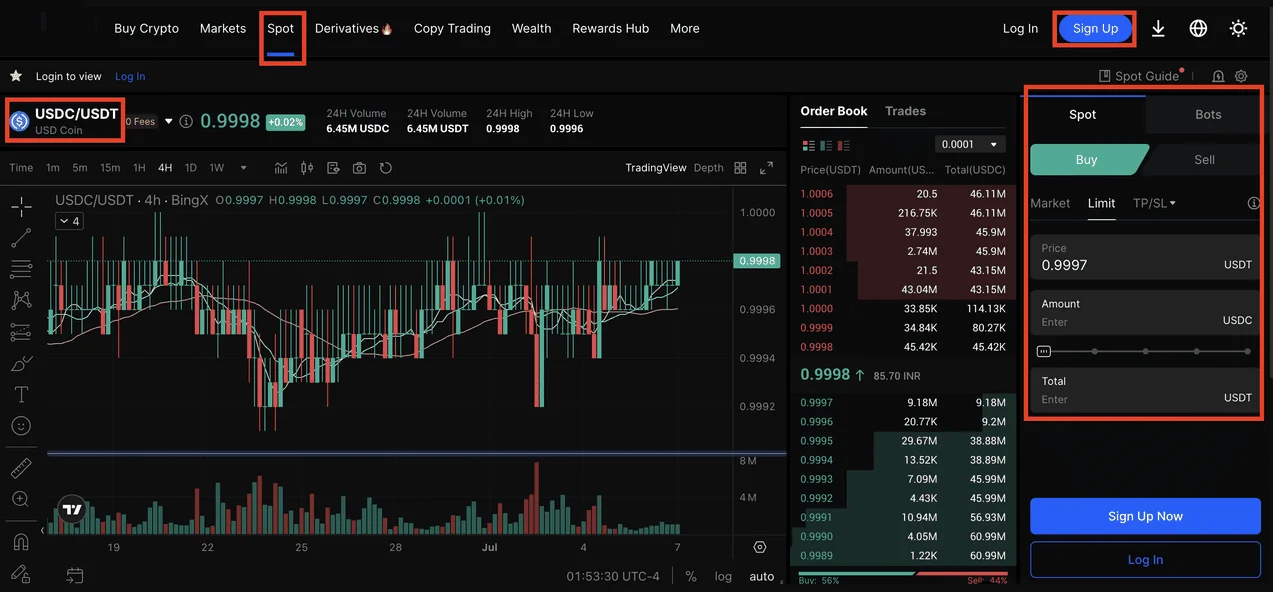Screen dimensions: 1273x592
Task: Open the emoji icons tool
Action: tap(21, 426)
